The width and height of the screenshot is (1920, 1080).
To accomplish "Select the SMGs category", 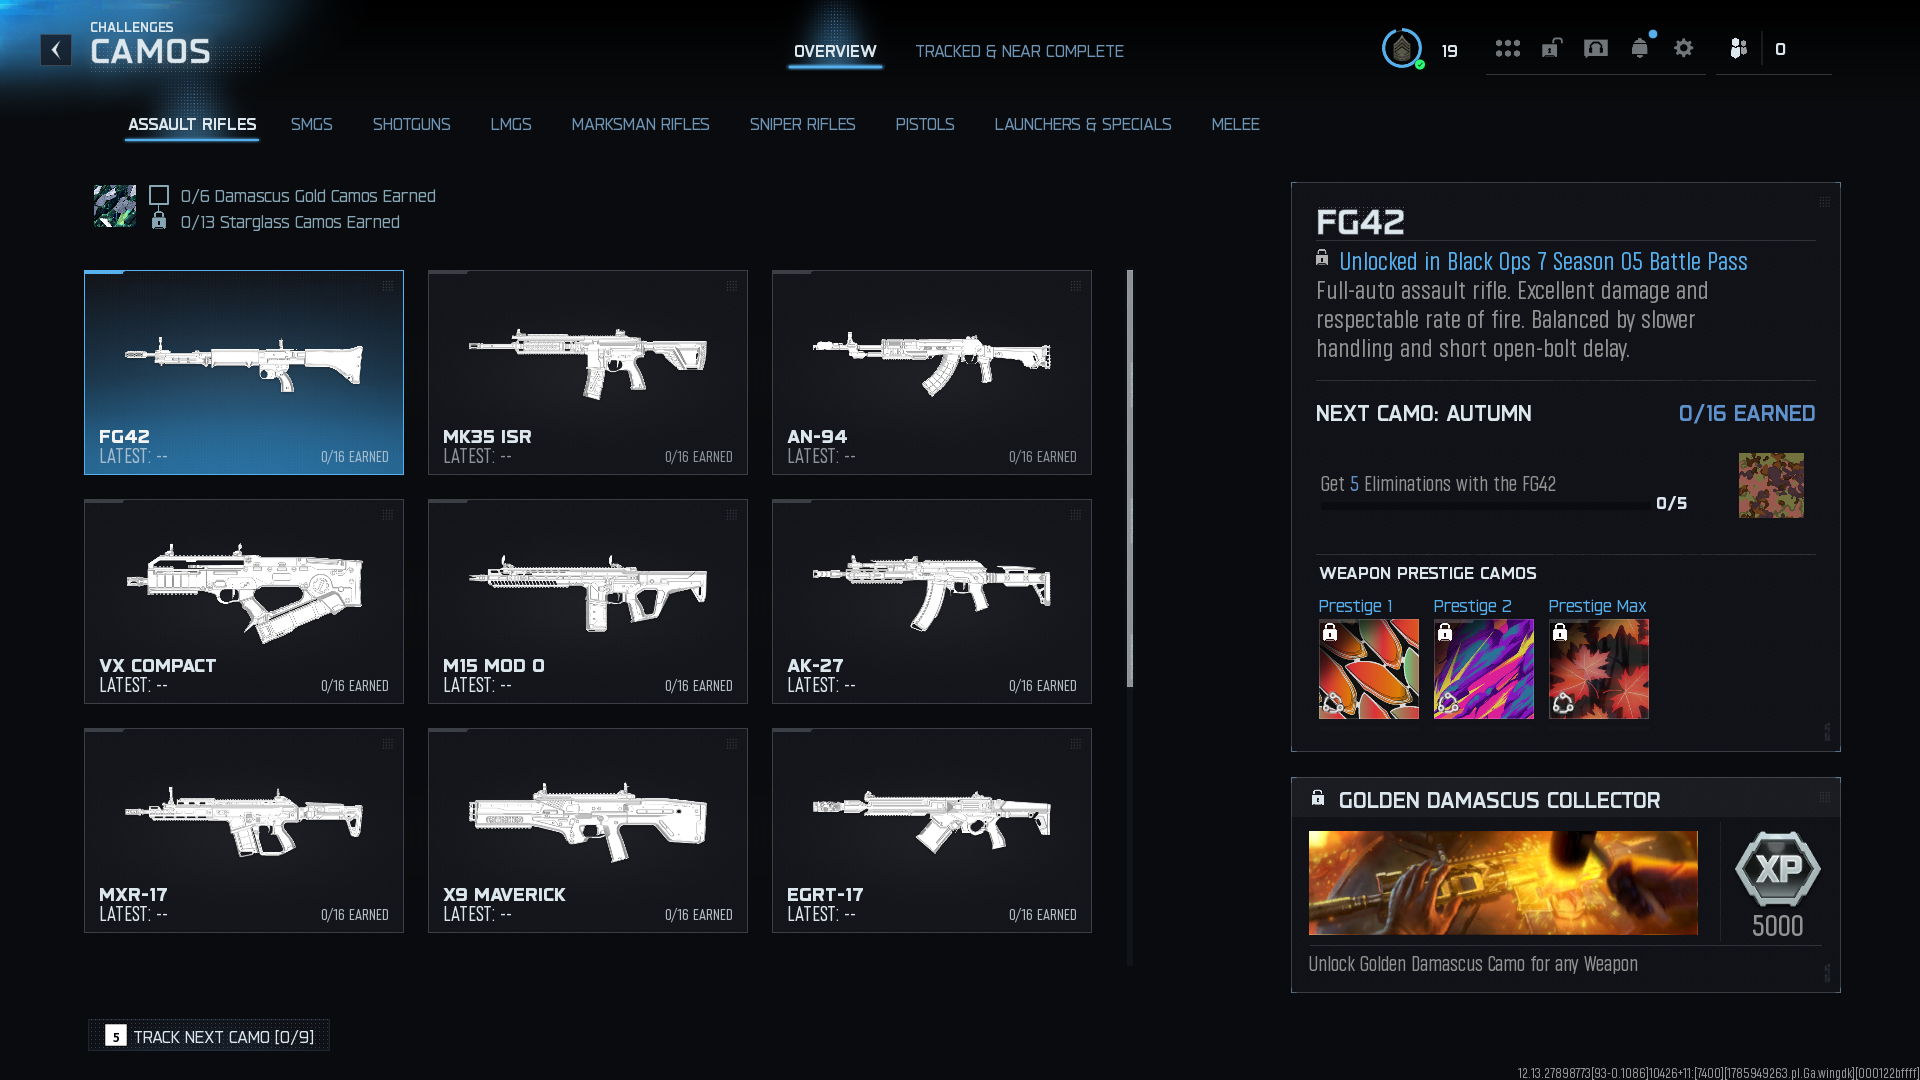I will tap(311, 124).
